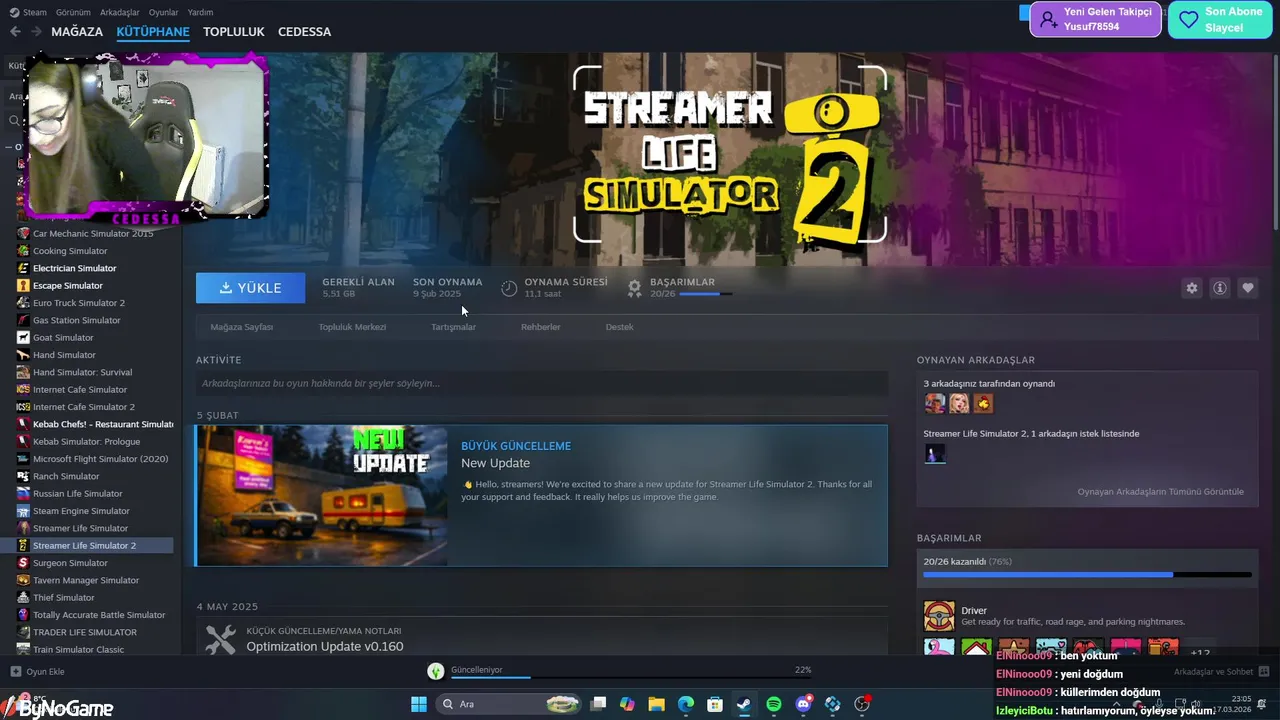
Task: Open Tartışmalar link
Action: [x=453, y=327]
